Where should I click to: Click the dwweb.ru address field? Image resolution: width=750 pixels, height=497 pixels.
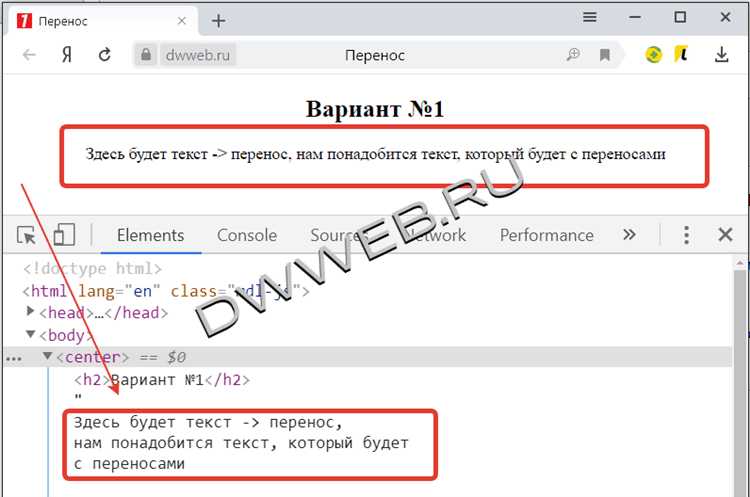[198, 55]
